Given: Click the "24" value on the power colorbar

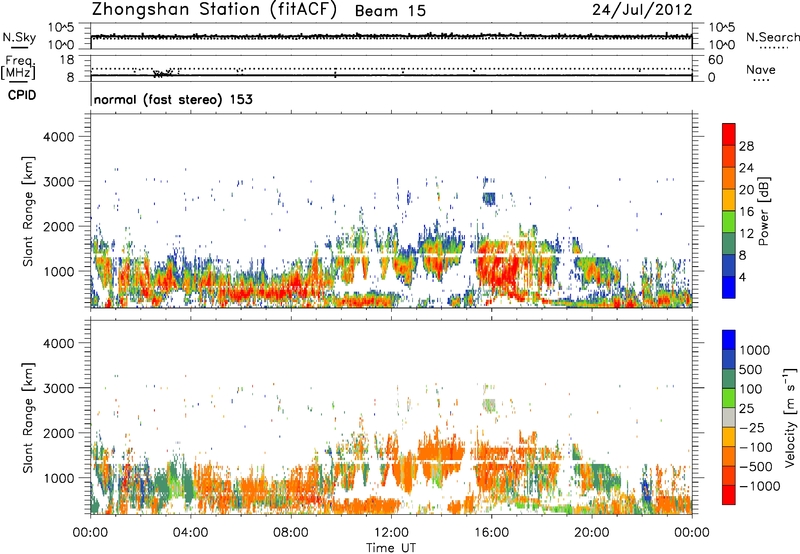Looking at the screenshot, I should click(746, 168).
